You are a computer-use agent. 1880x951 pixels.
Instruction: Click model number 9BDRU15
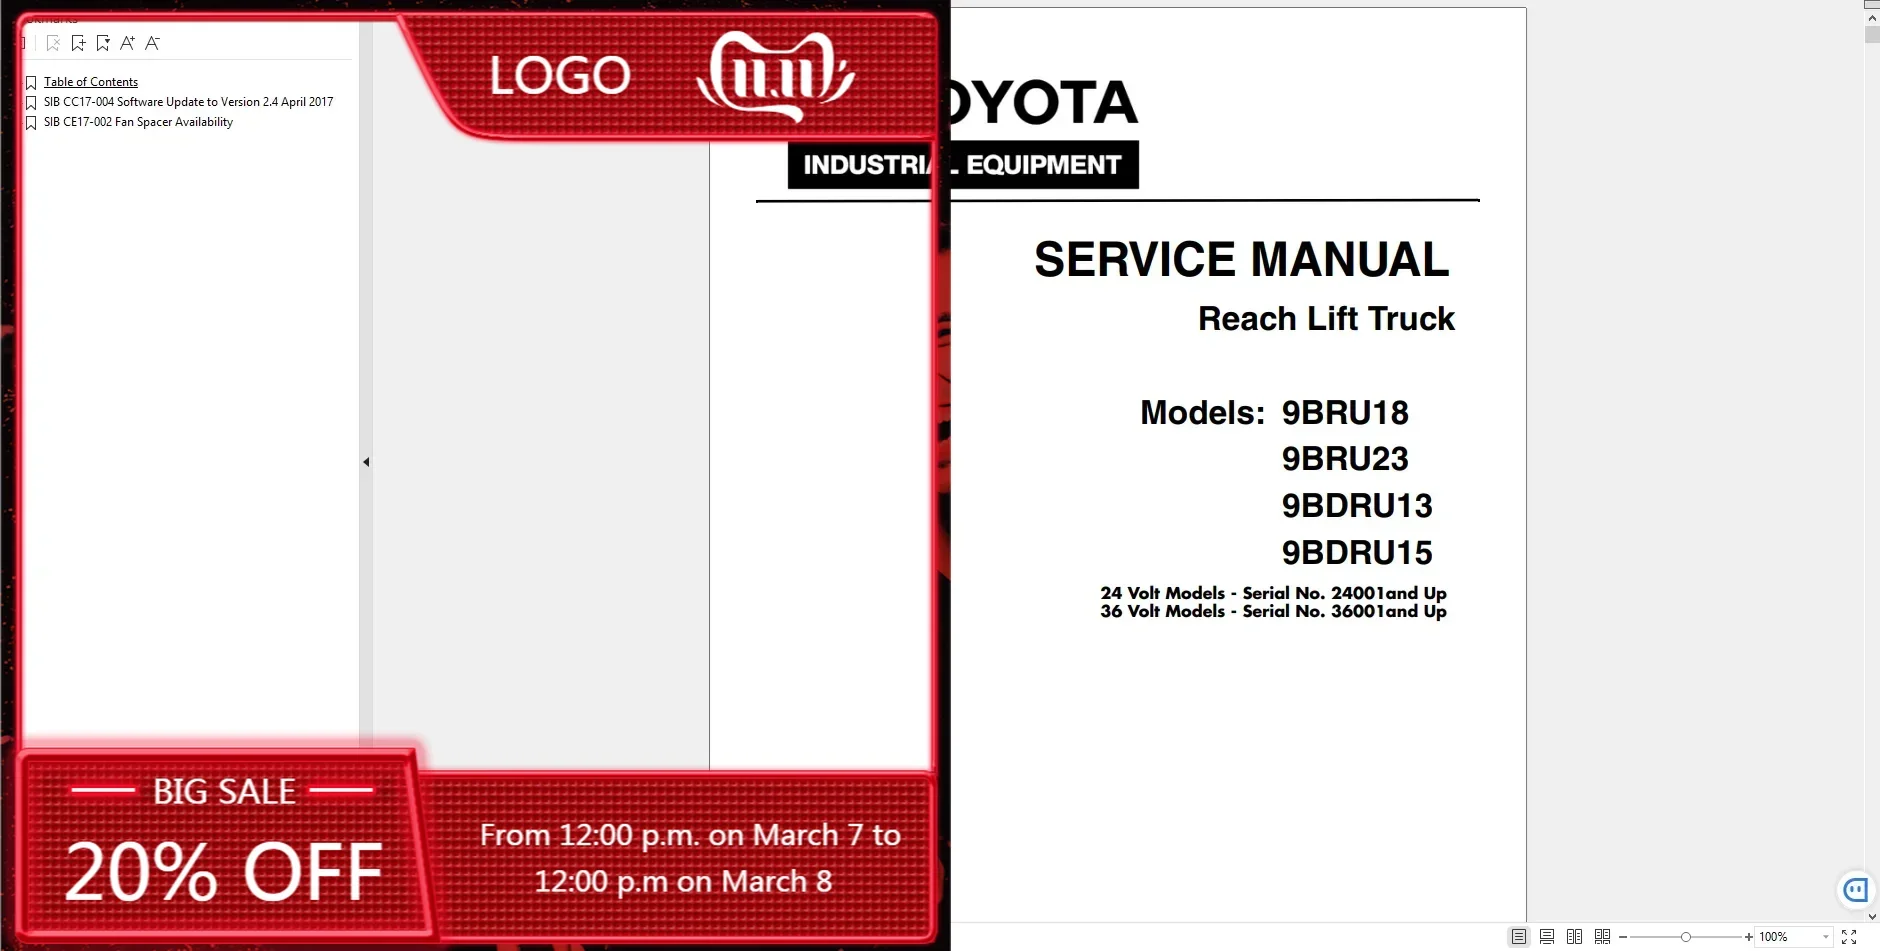pos(1357,553)
